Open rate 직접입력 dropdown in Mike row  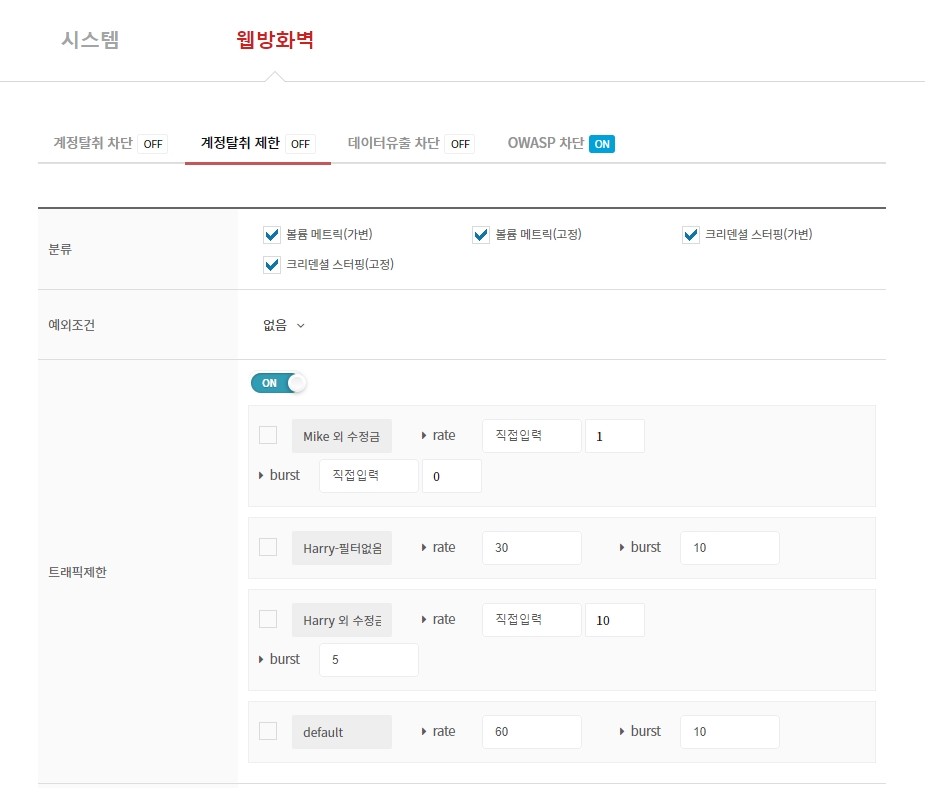click(531, 436)
